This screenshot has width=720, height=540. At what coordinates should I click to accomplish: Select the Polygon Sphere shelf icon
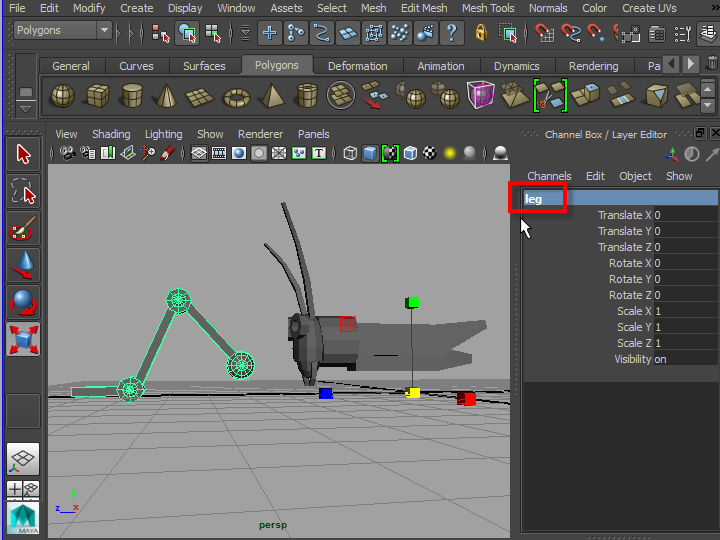[x=63, y=96]
